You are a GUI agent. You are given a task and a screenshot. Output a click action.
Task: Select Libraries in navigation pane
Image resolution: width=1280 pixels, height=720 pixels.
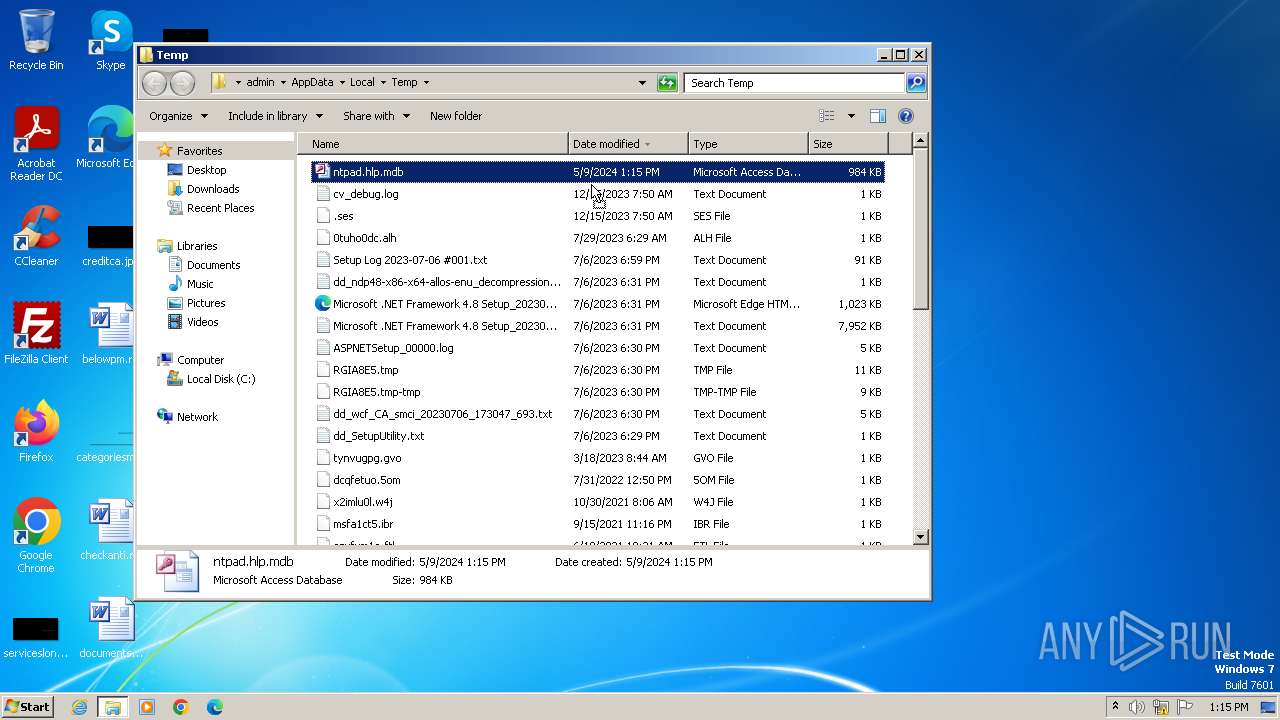pyautogui.click(x=197, y=246)
